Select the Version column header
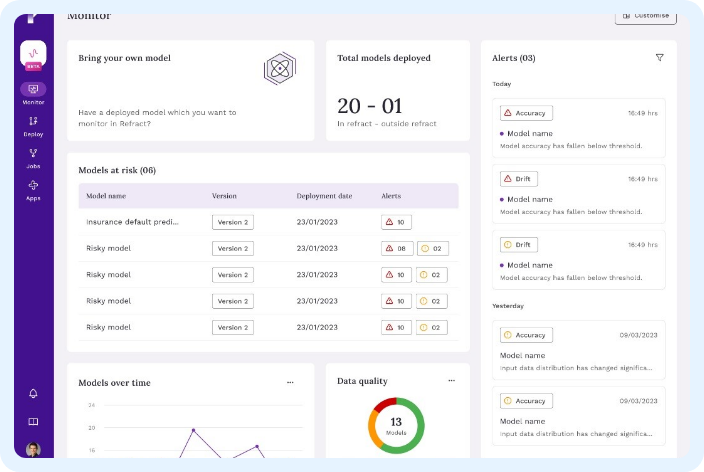This screenshot has height=472, width=704. click(224, 196)
